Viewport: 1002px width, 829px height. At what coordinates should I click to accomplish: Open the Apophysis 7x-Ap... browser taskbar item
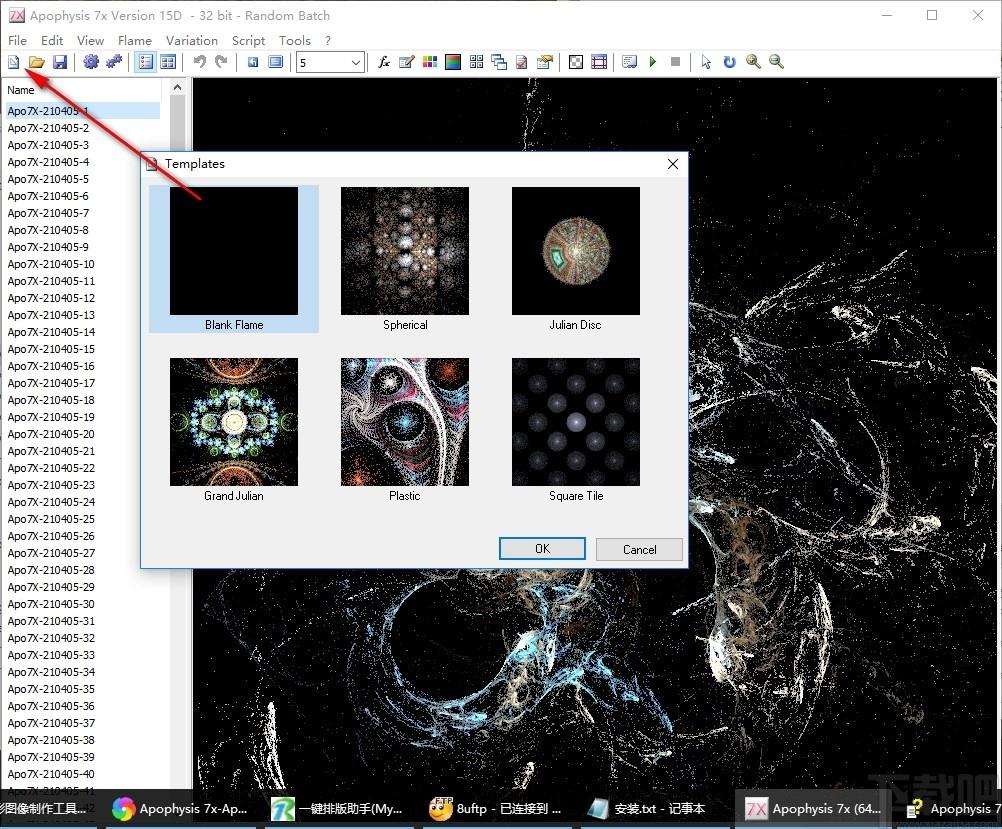(180, 809)
